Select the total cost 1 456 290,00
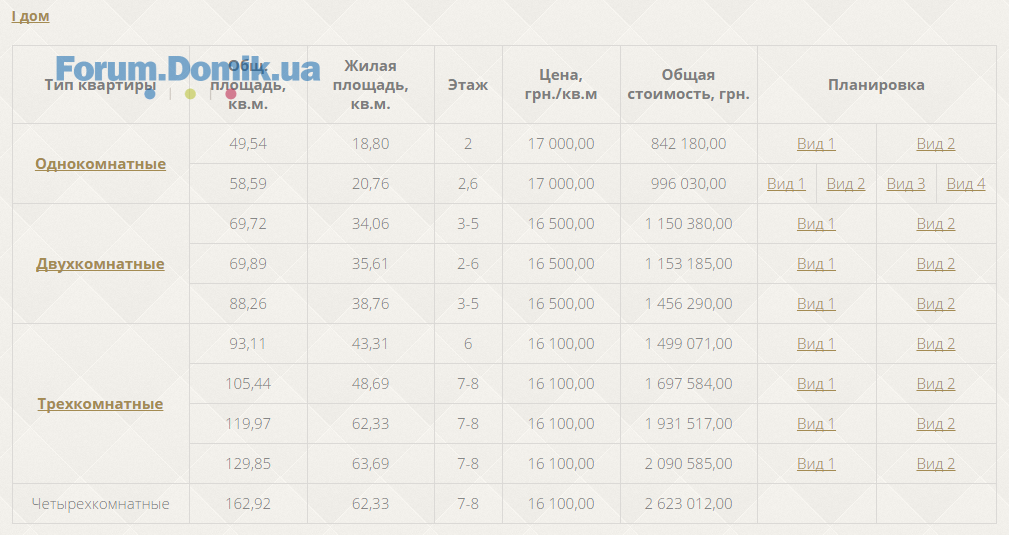Viewport: 1009px width, 535px height. click(689, 303)
